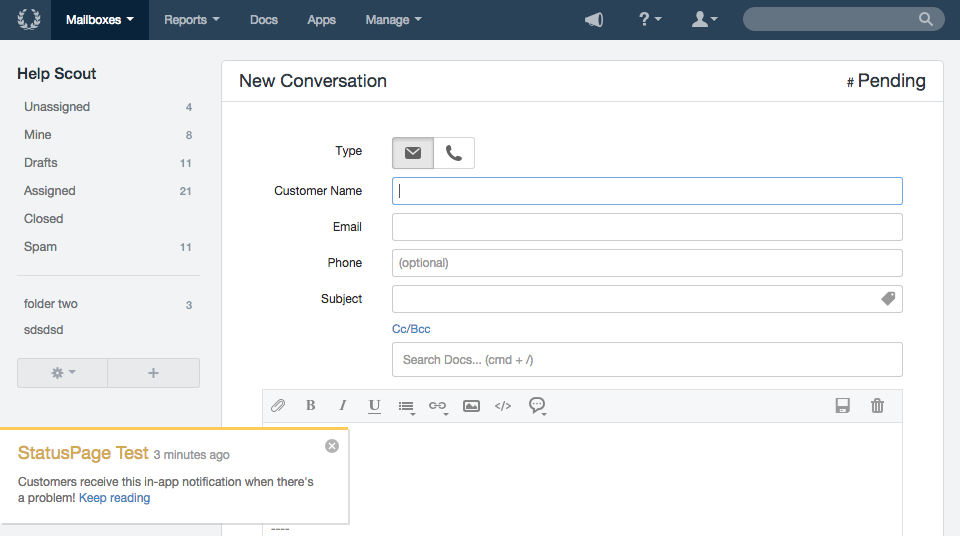Click the plus button for new conversation
This screenshot has height=536, width=960.
[154, 373]
